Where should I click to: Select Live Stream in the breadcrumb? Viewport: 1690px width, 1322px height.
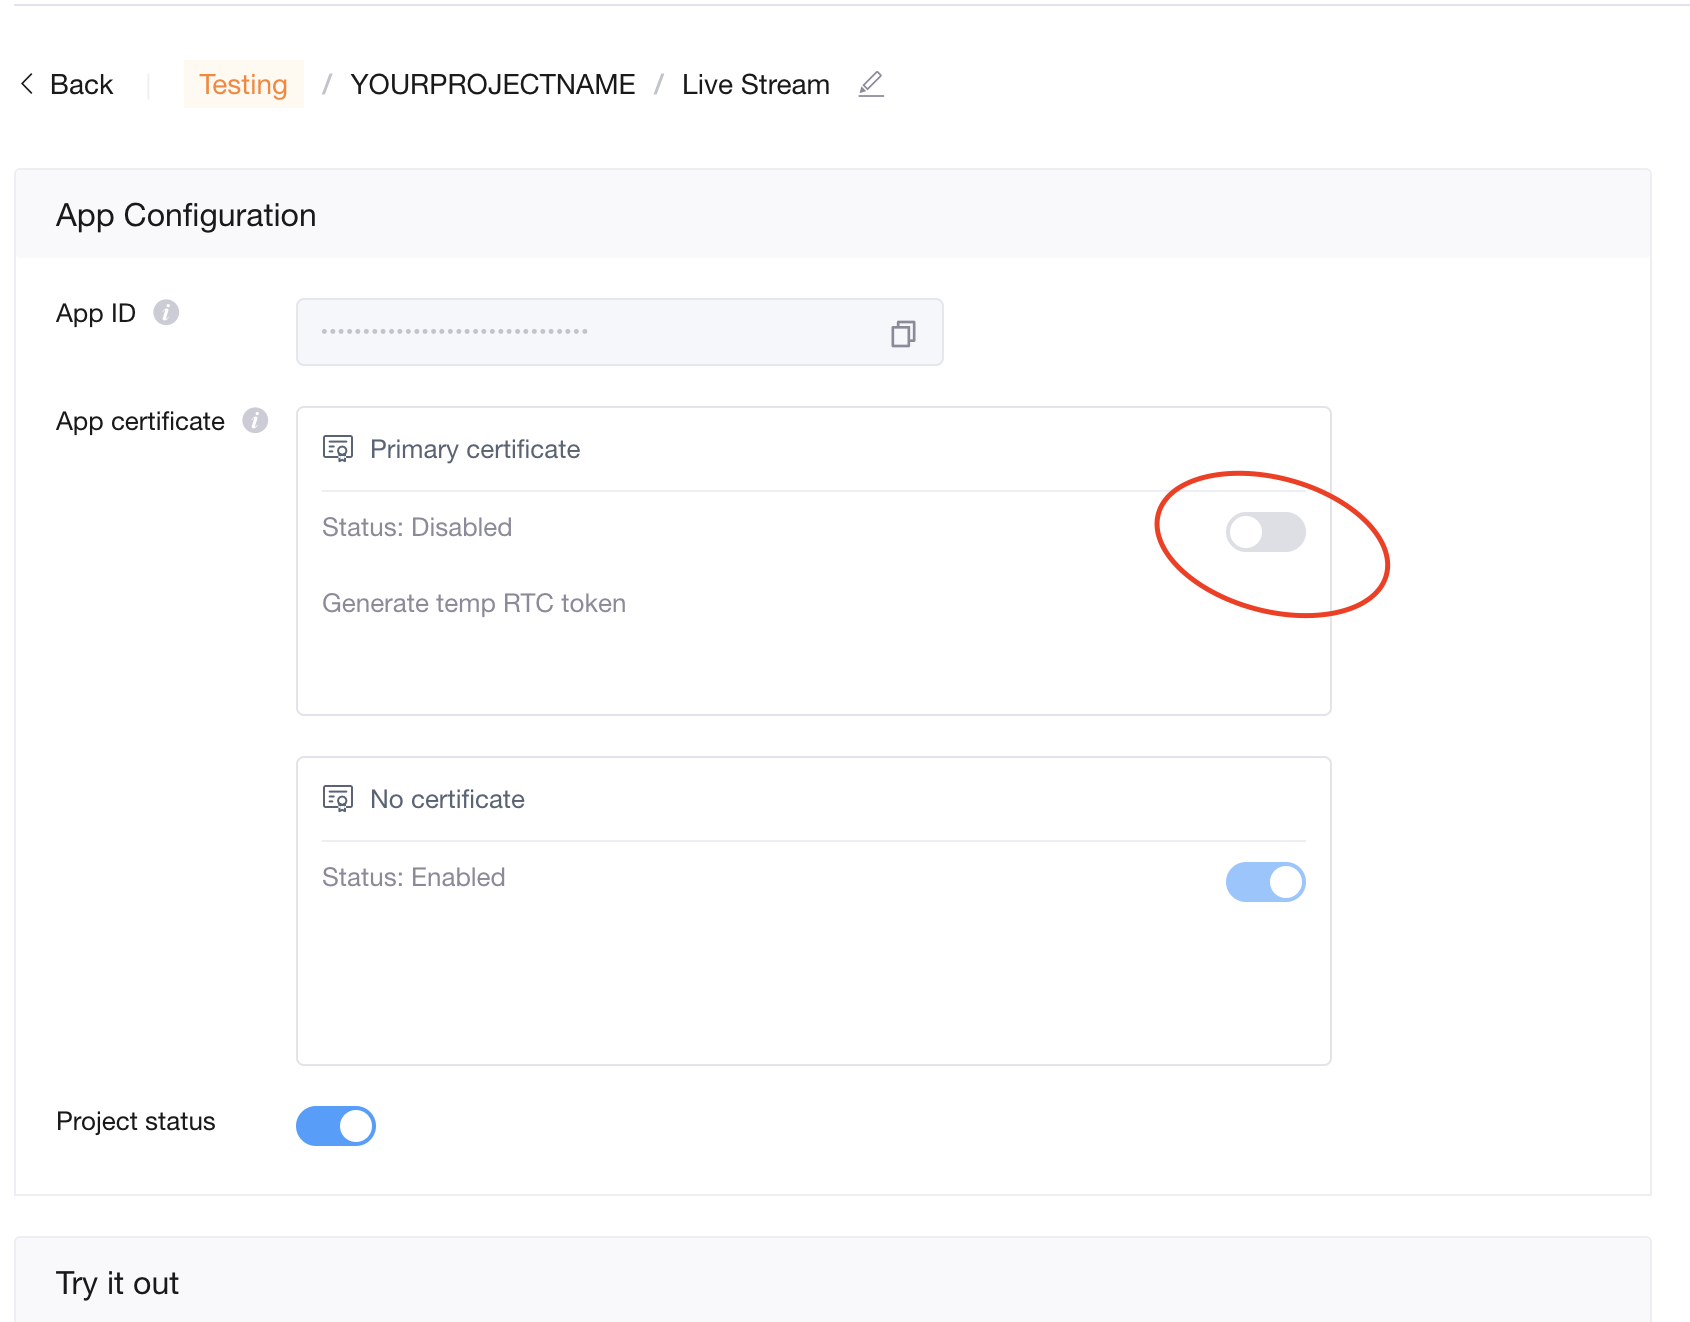(755, 84)
